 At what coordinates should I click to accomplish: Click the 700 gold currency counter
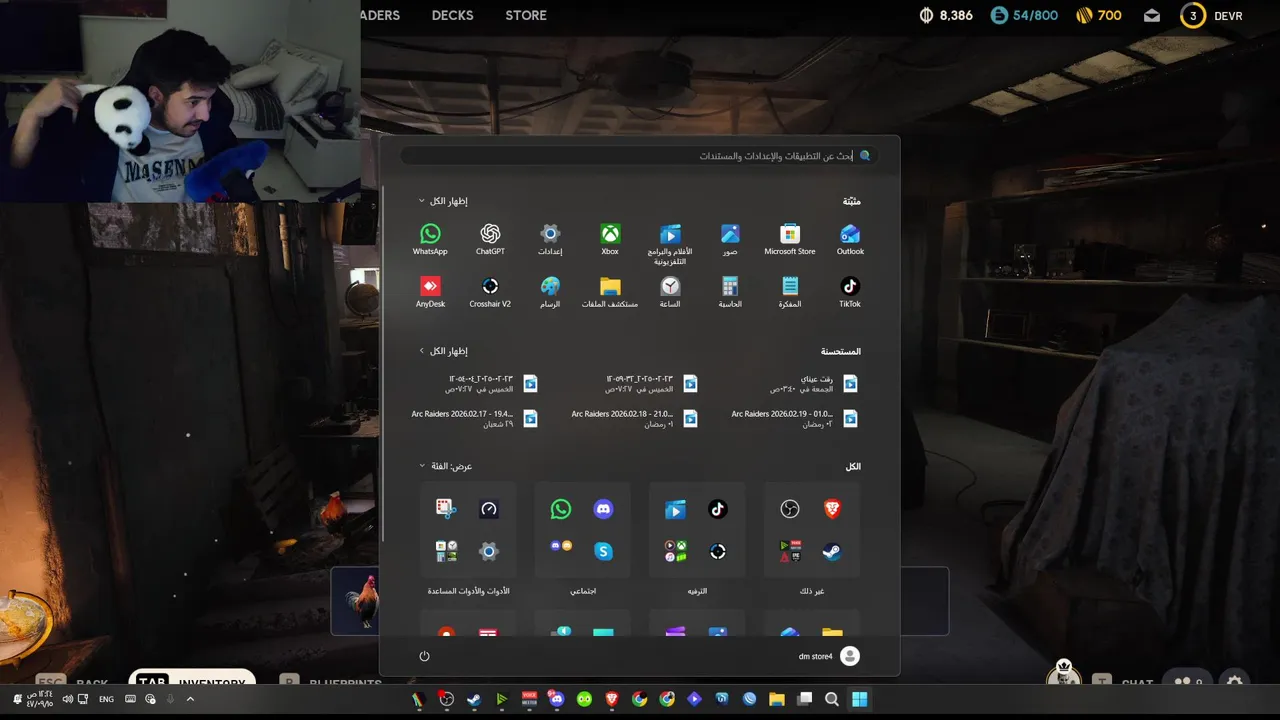(x=1098, y=15)
